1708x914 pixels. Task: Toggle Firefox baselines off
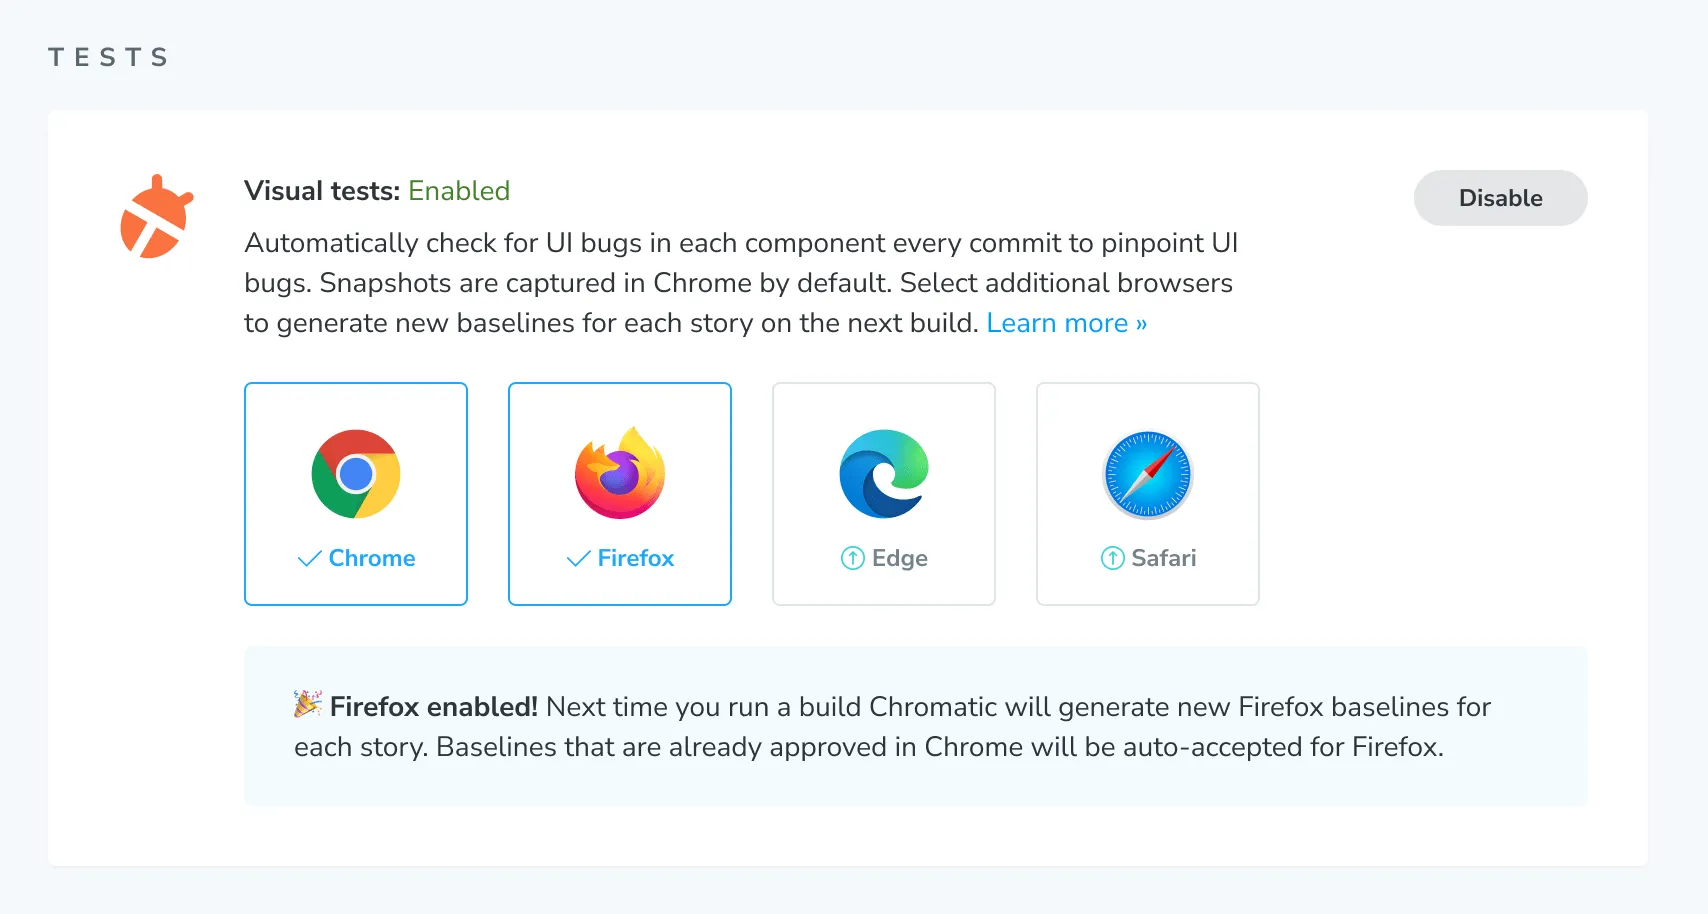[620, 494]
